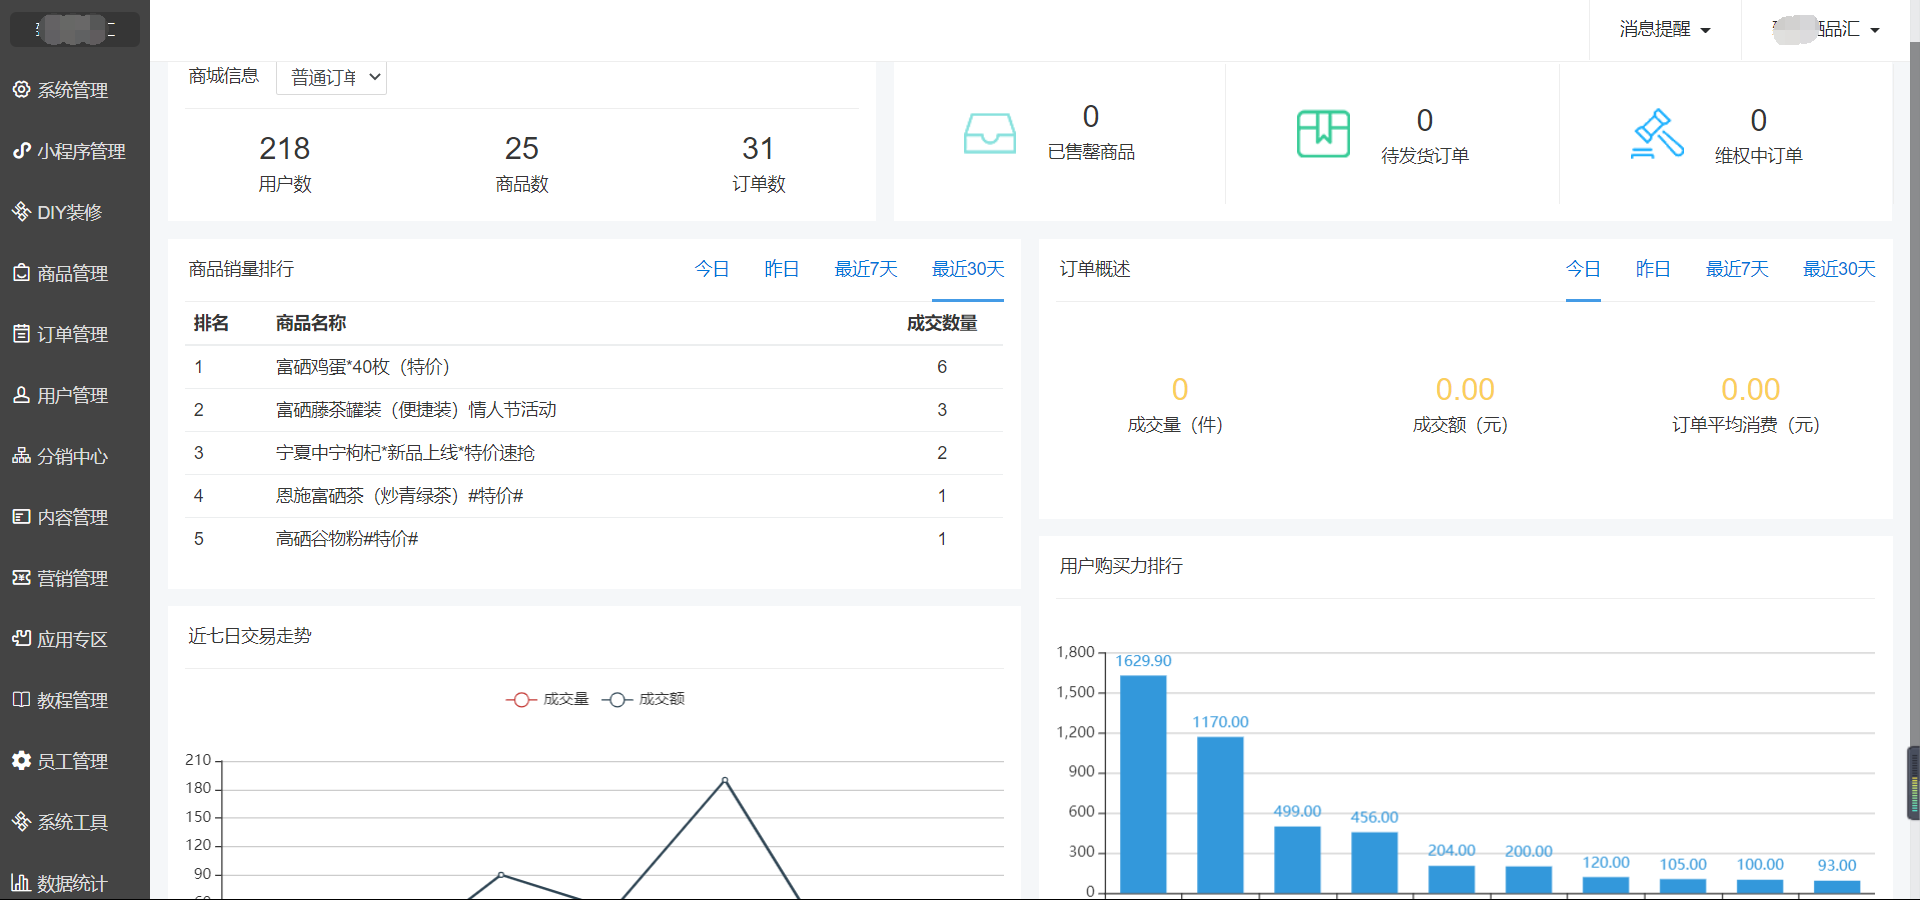Click the 分销中心 hierarchy icon
1920x900 pixels.
click(21, 455)
